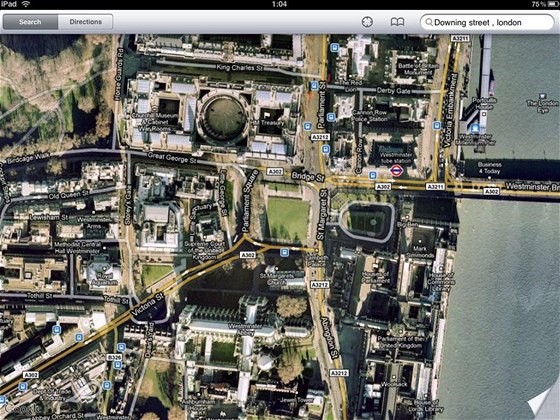
Task: Select the Search mode tab
Action: click(x=30, y=22)
